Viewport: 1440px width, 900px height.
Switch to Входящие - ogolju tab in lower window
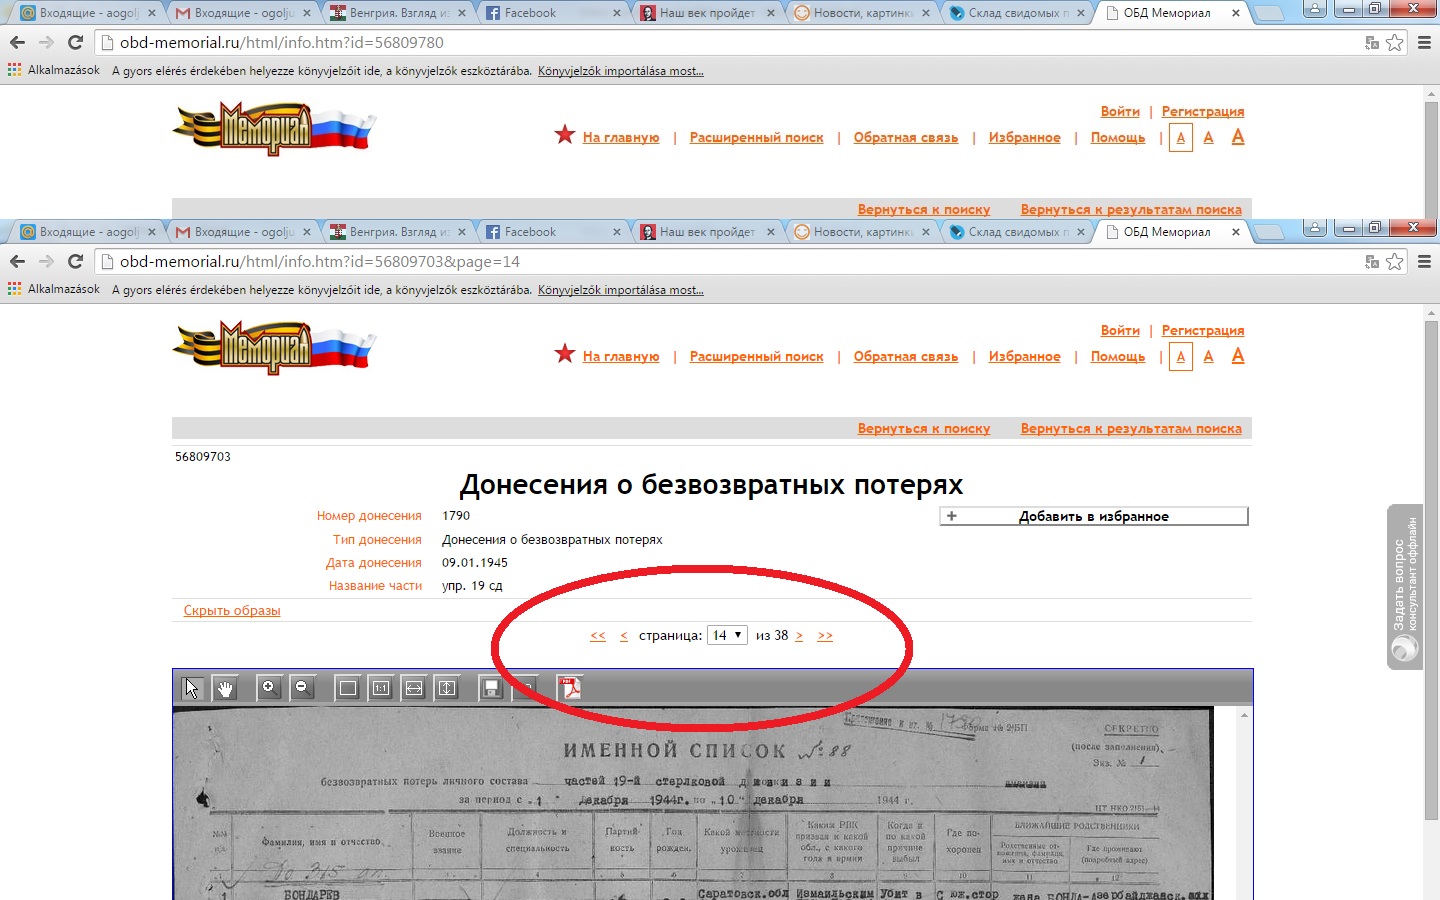[242, 231]
